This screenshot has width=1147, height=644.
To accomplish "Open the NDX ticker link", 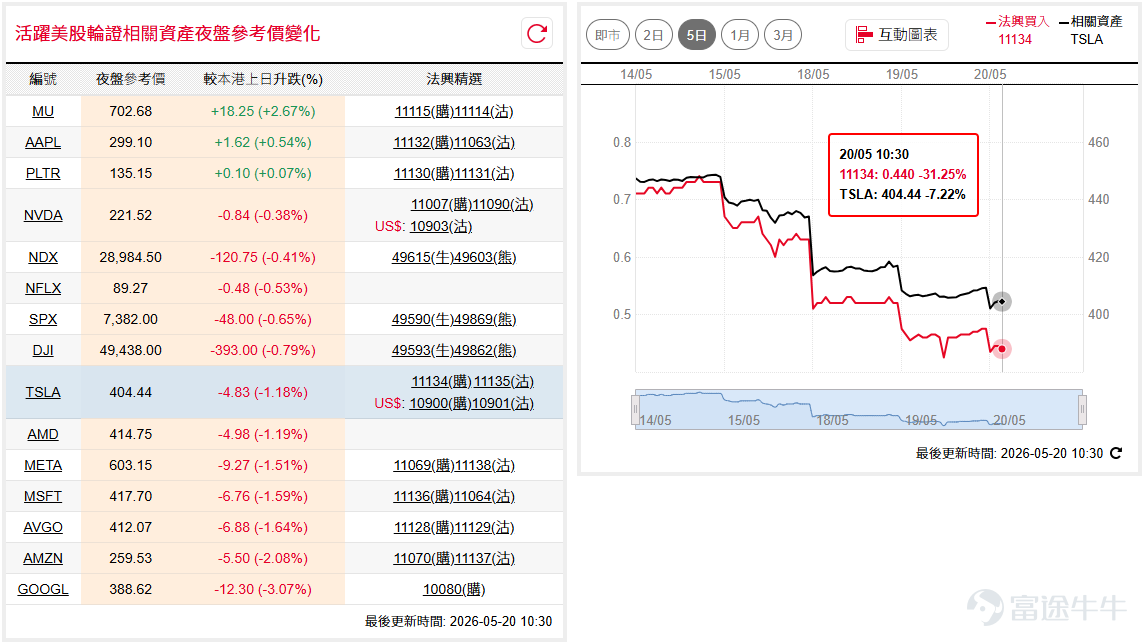I will (43, 258).
